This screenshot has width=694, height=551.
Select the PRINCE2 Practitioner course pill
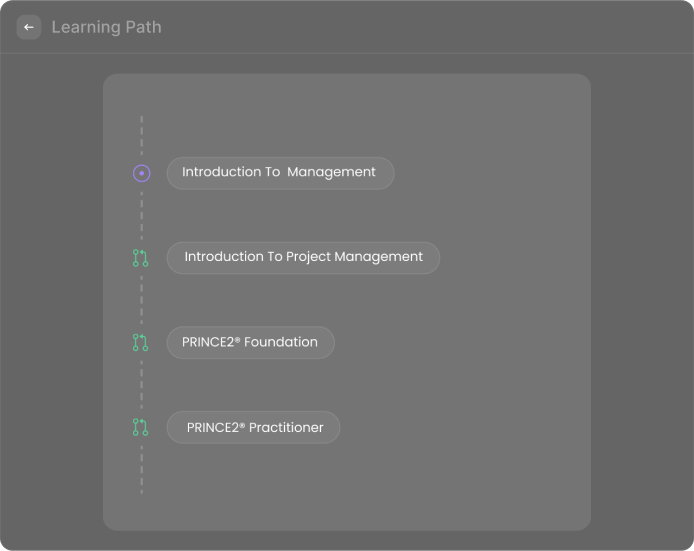click(253, 428)
